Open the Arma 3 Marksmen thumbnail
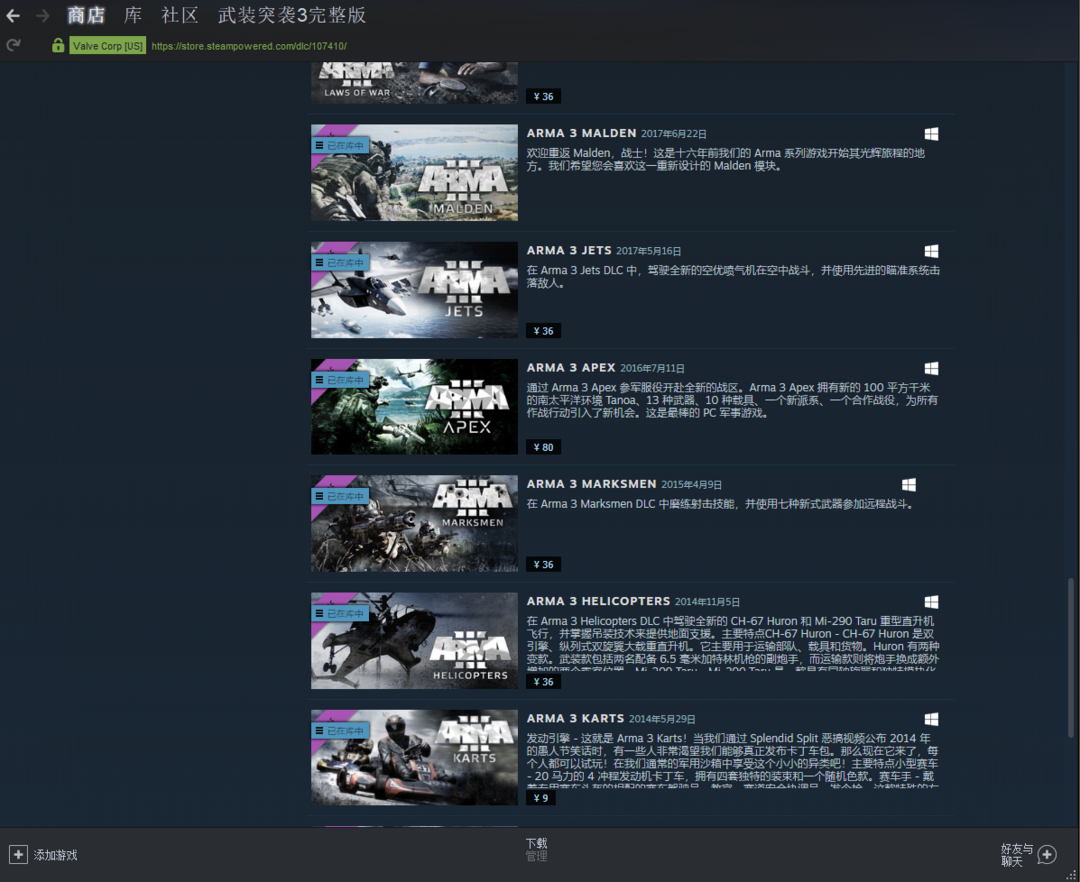The height and width of the screenshot is (882, 1080). click(x=414, y=523)
